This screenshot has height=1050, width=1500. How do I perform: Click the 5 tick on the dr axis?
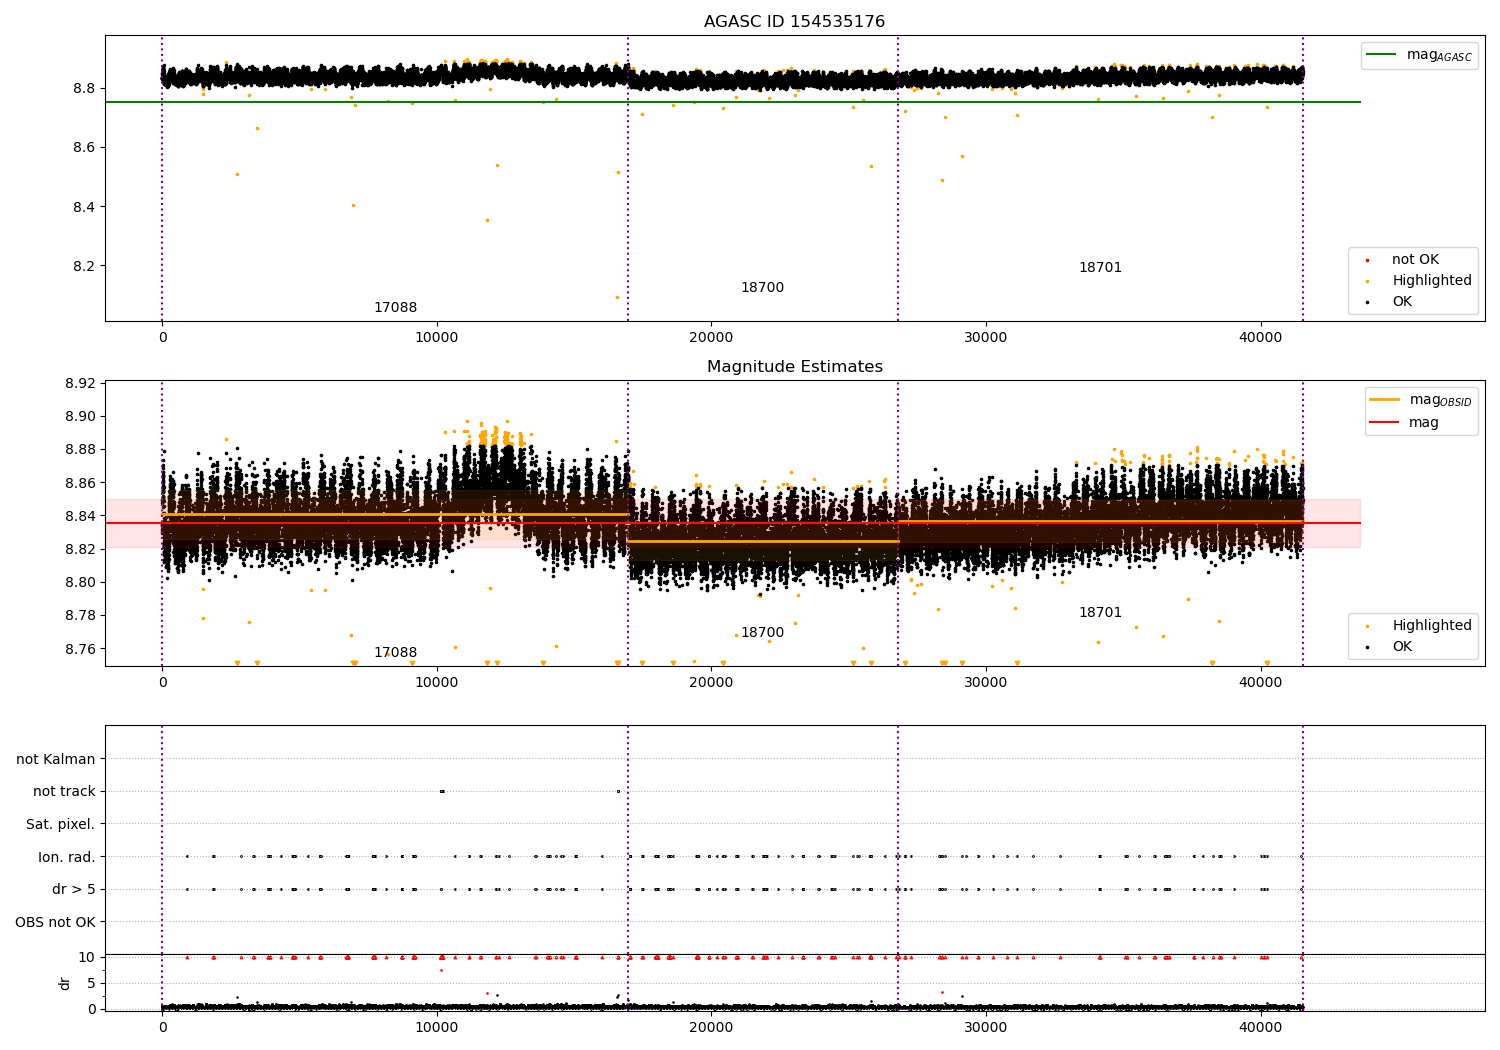pos(91,984)
